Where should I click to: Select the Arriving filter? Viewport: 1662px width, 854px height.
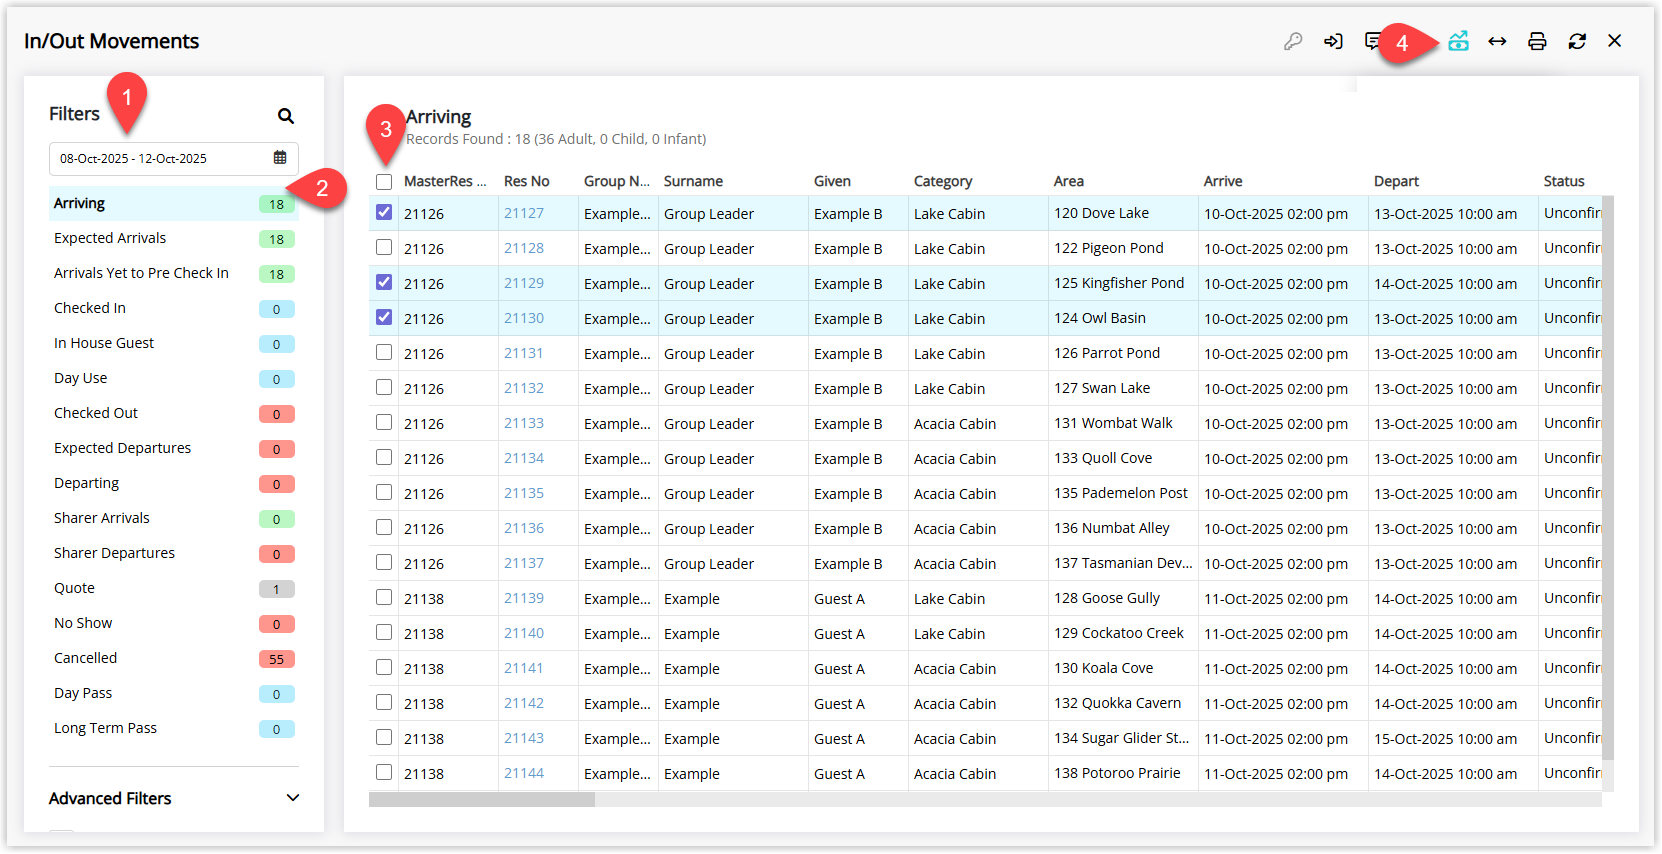click(x=174, y=204)
